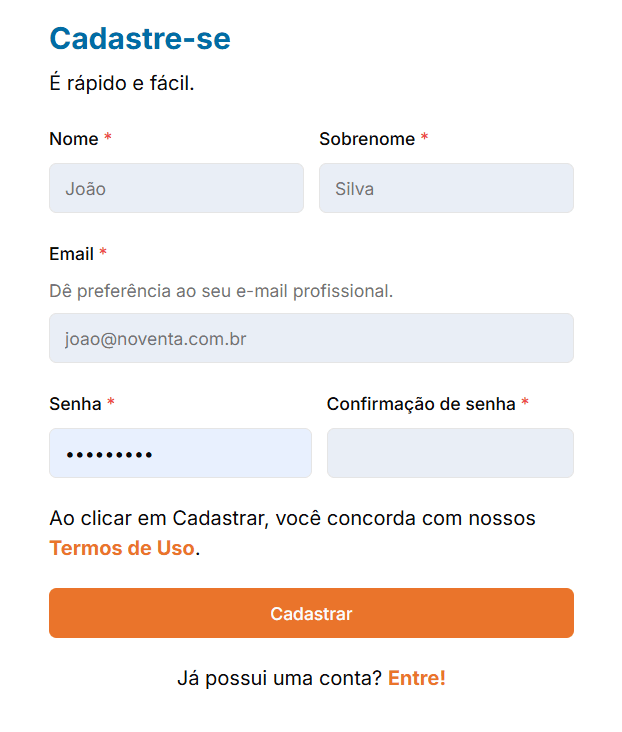The width and height of the screenshot is (622, 732).
Task: Click the Nome field label
Action: [74, 139]
